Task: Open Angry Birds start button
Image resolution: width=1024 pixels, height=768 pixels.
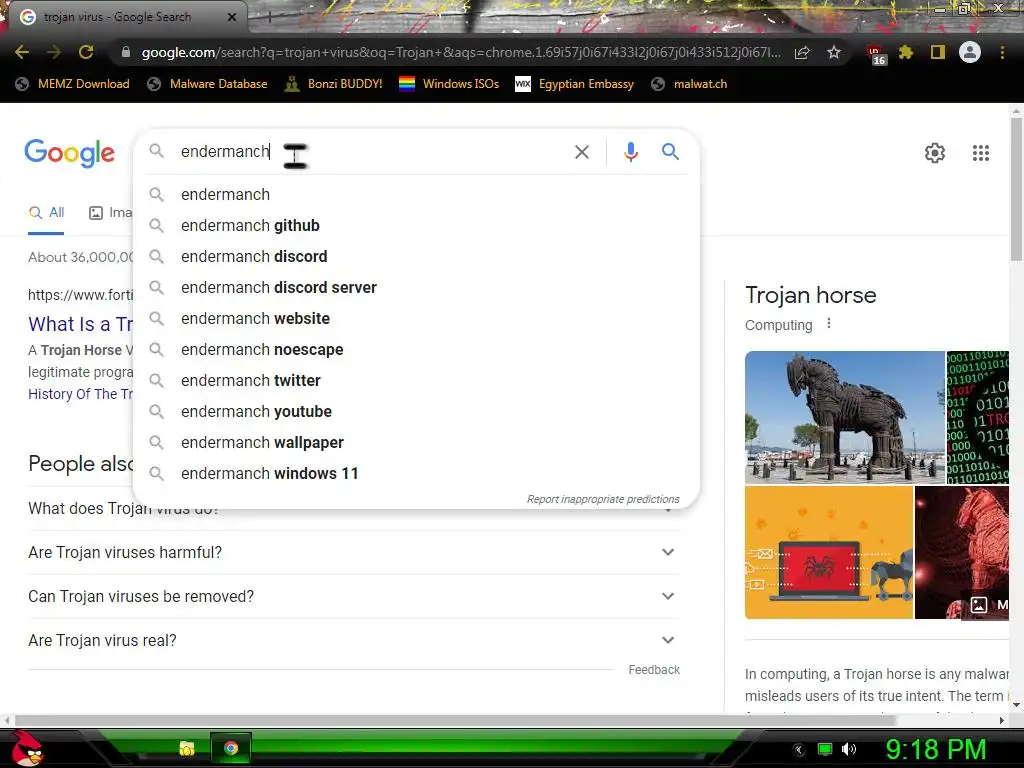Action: coord(27,748)
